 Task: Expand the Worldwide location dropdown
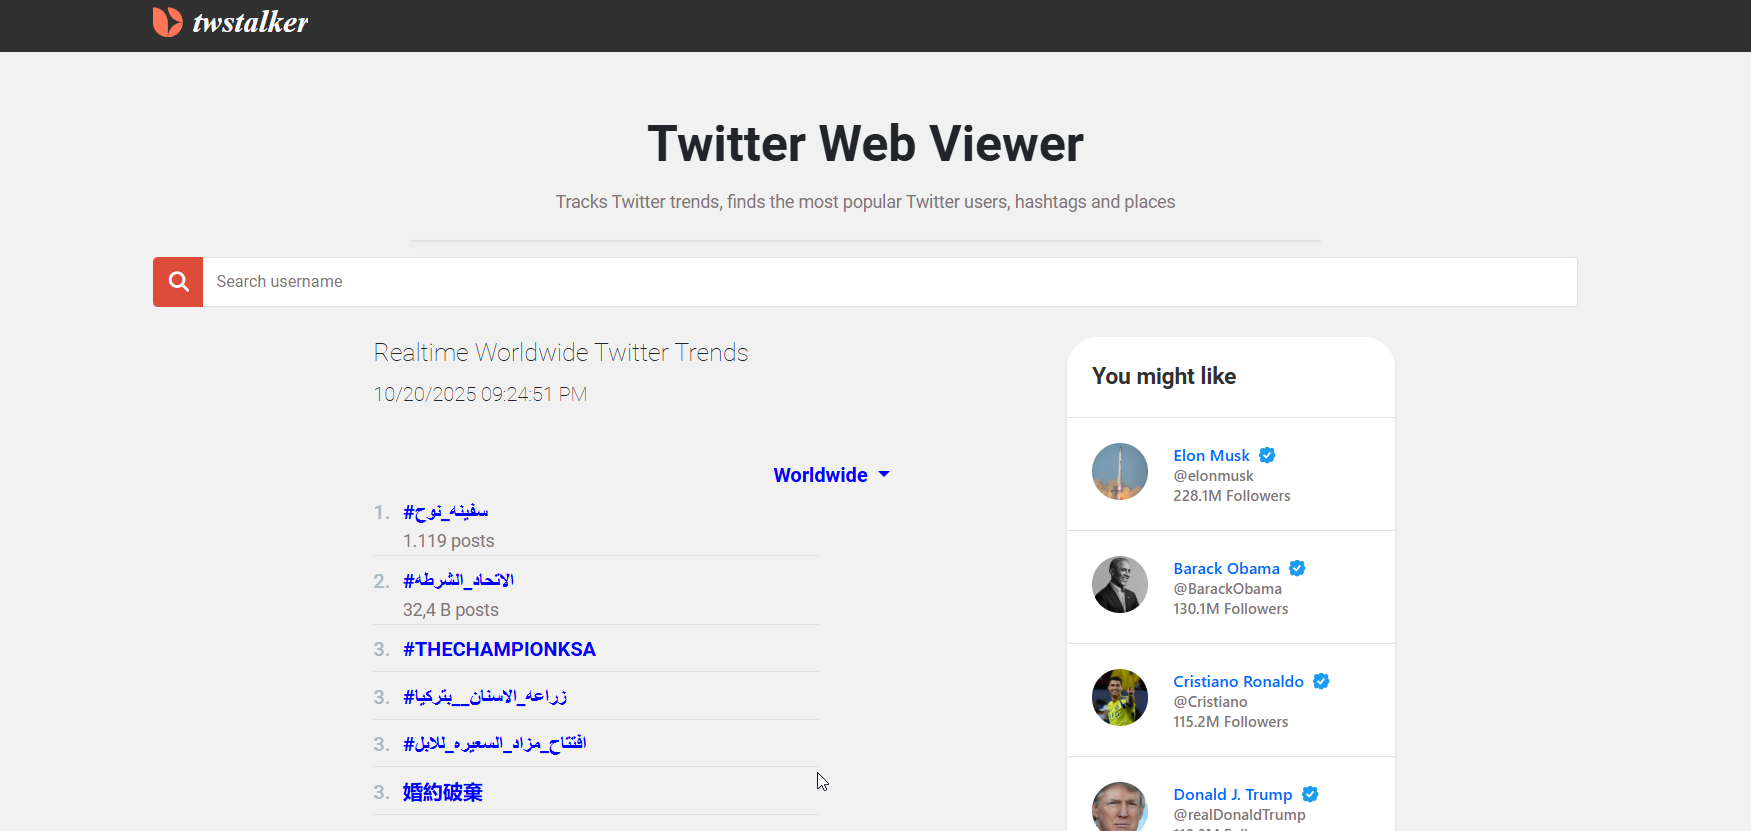[821, 475]
